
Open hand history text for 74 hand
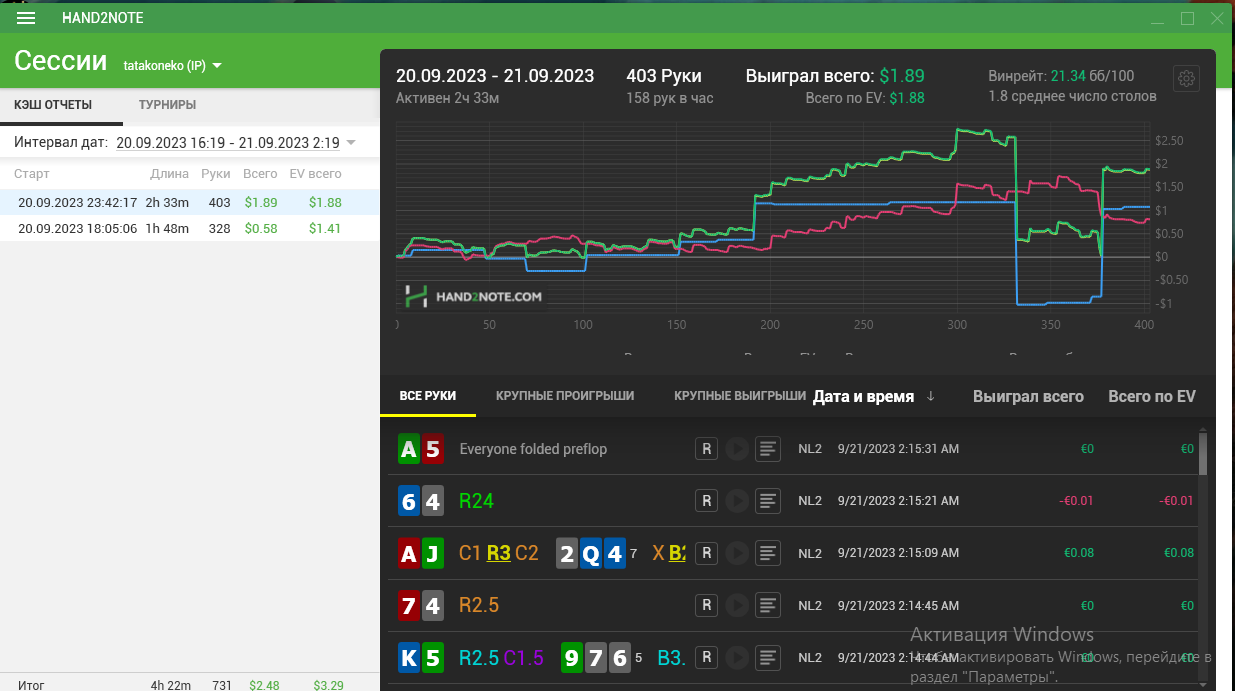[768, 605]
